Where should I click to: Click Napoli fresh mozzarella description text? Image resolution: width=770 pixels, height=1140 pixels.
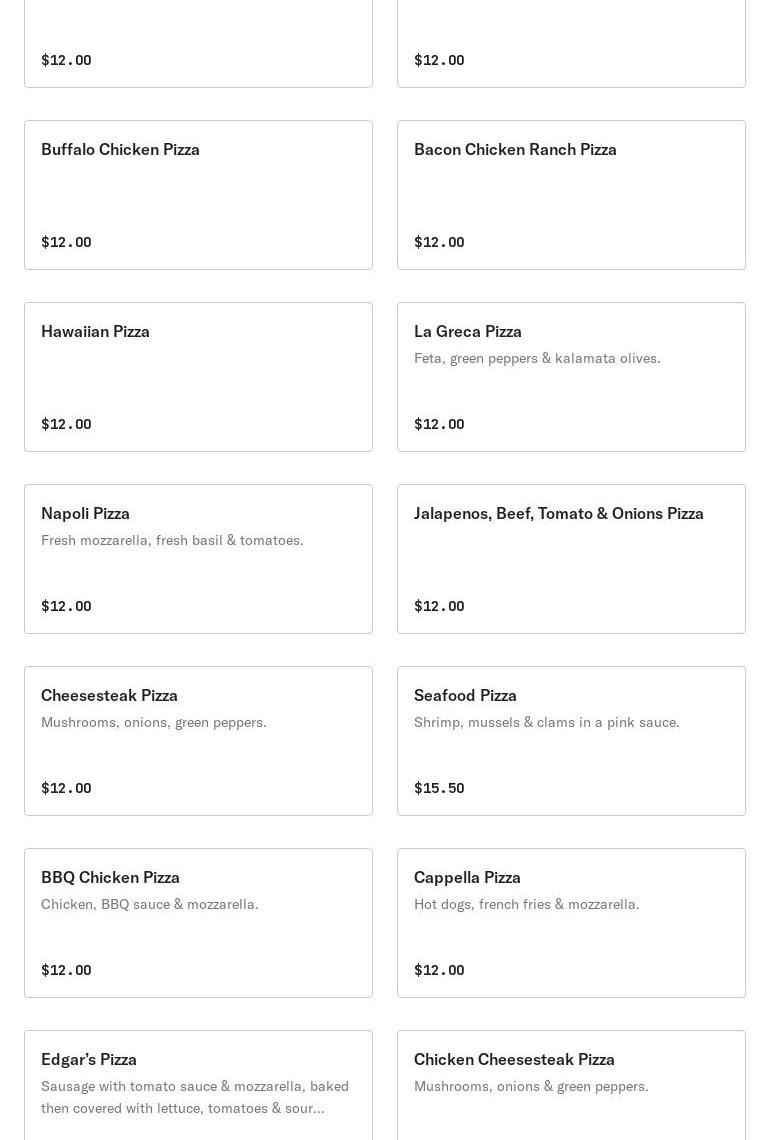[x=172, y=540]
